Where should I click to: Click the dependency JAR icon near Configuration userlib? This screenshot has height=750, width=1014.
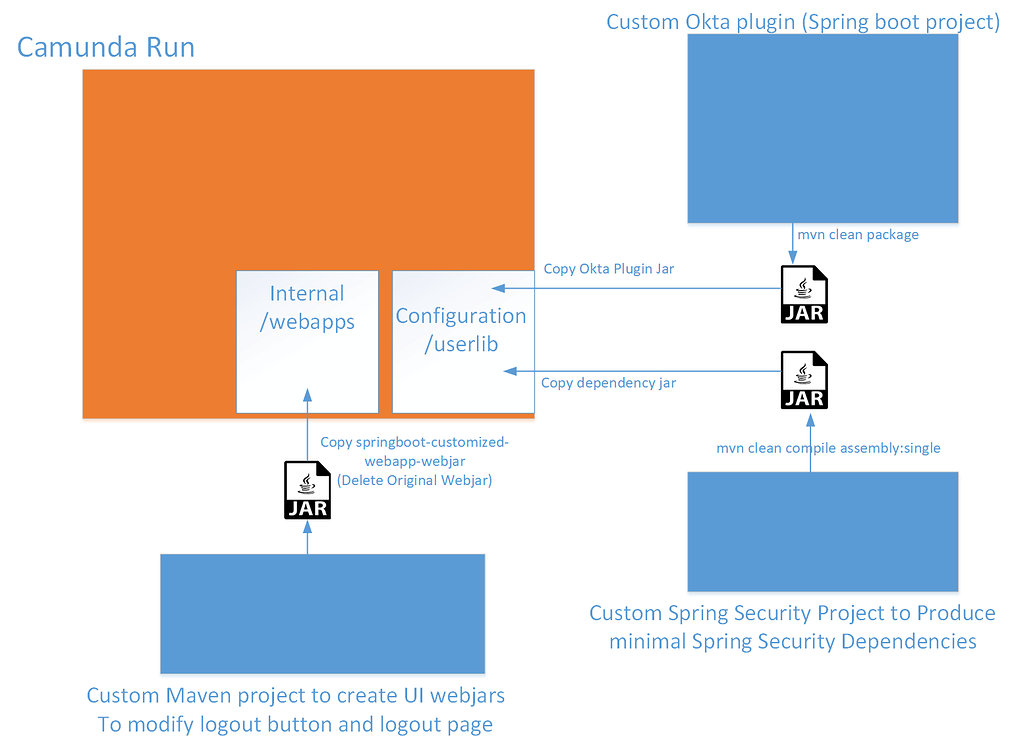[x=804, y=380]
